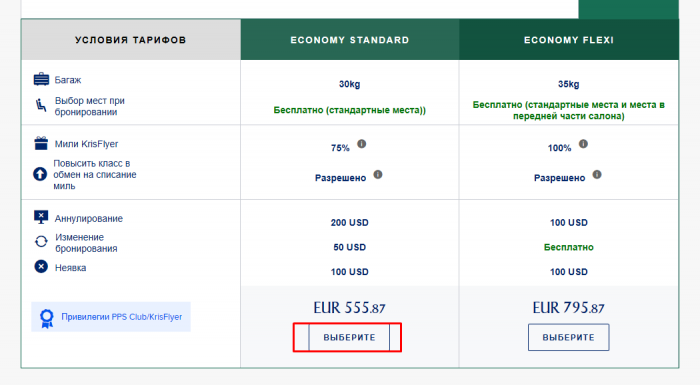
Task: Select the Economy Standard fare column header
Action: pyautogui.click(x=350, y=40)
